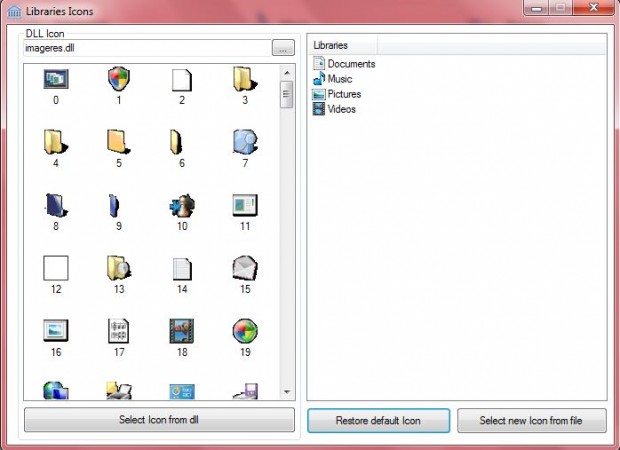Click Select Icon from dll button
The height and width of the screenshot is (450, 620).
pyautogui.click(x=159, y=420)
